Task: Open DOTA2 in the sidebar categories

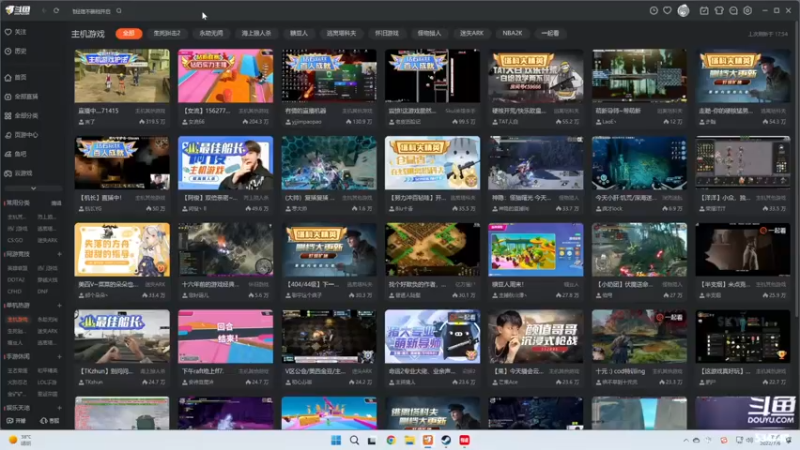Action: click(16, 280)
